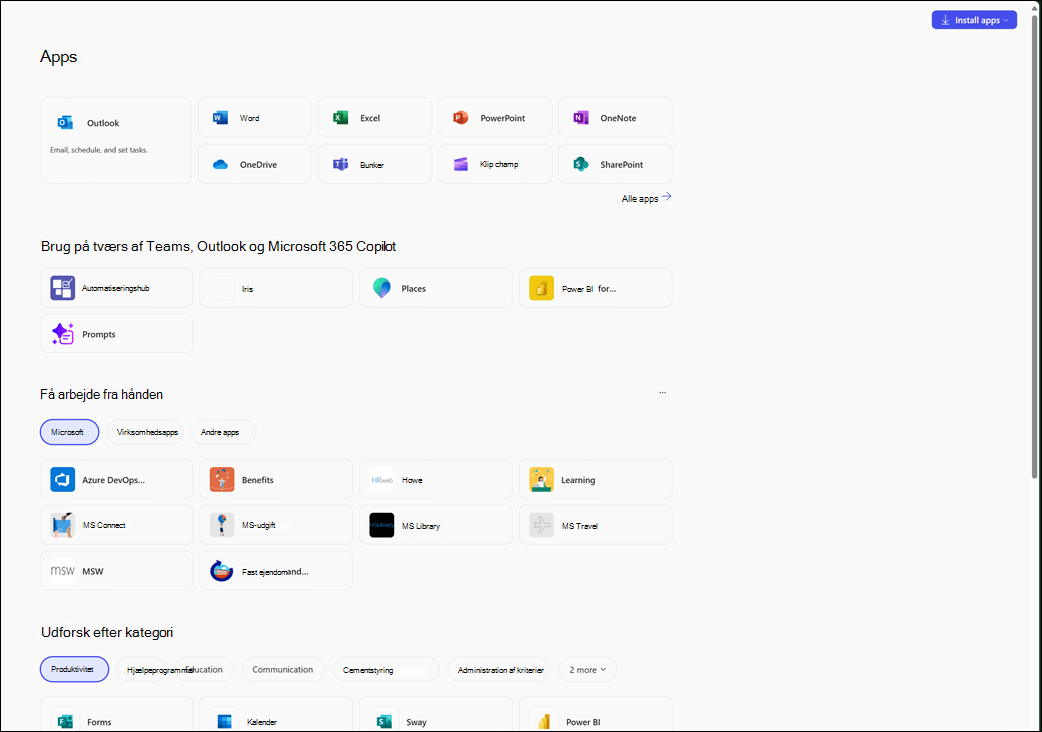The image size is (1042, 732).
Task: Open the SharePoint icon
Action: tap(581, 164)
